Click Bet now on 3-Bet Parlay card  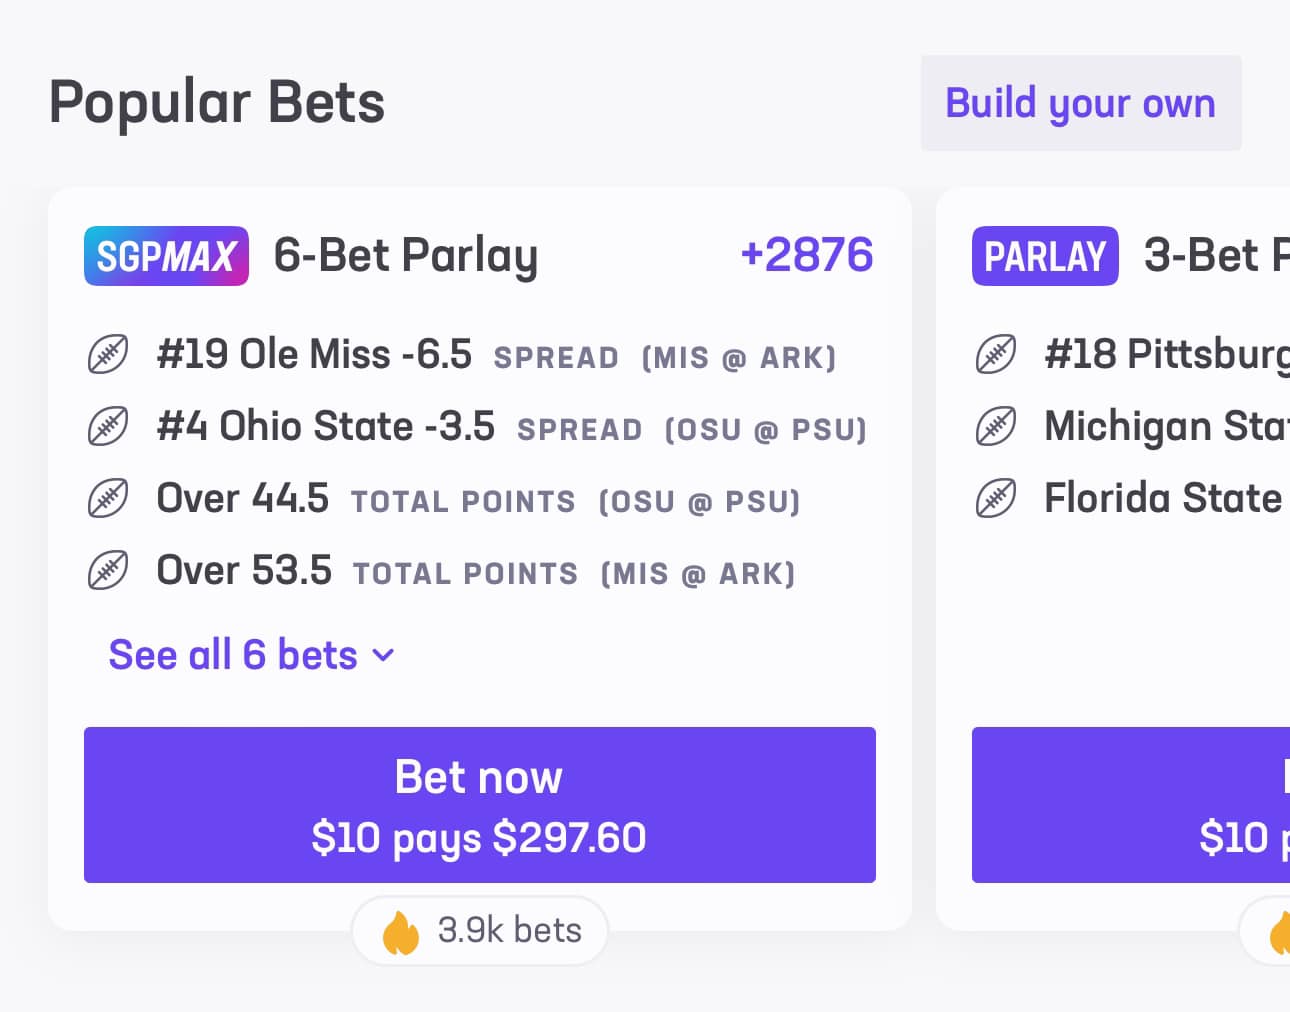[1131, 805]
